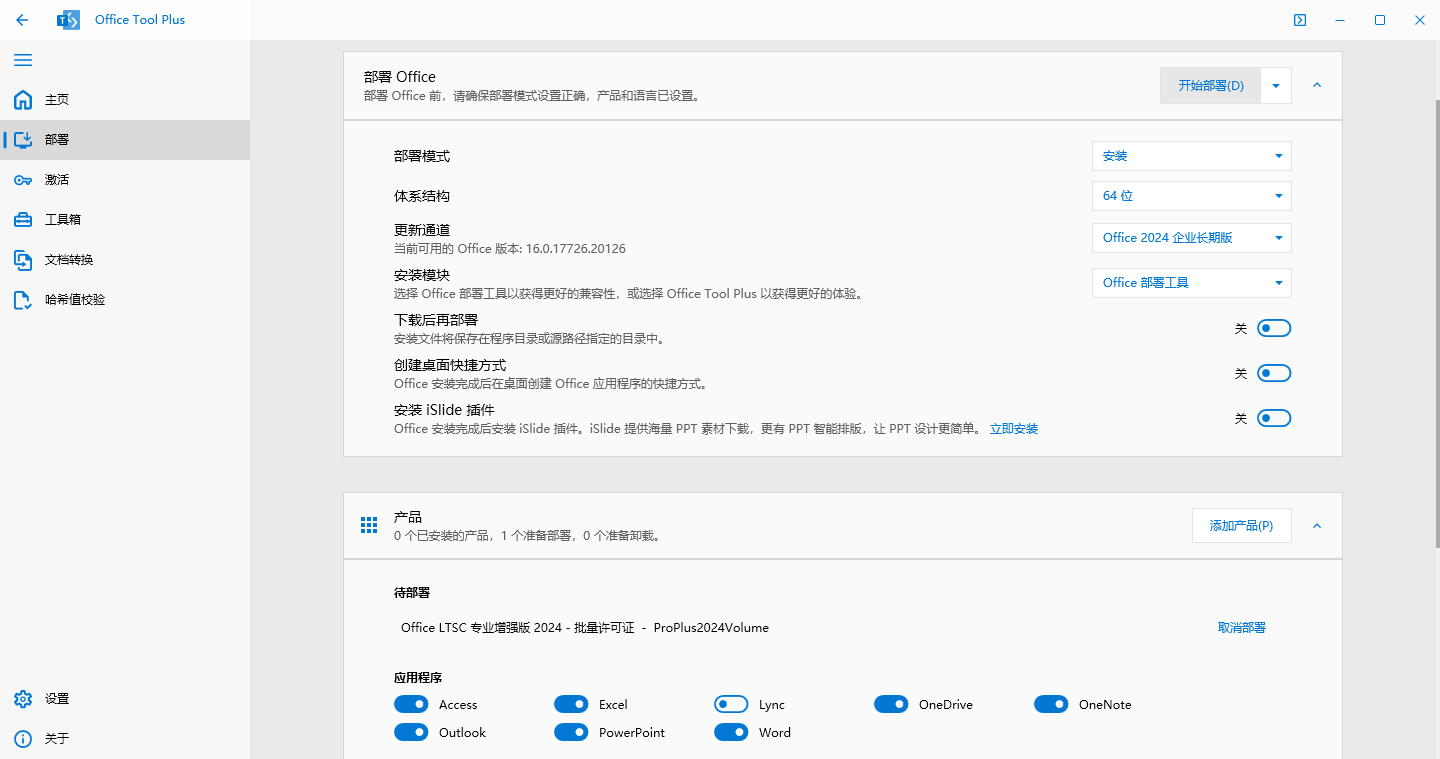Toggle OneDrive application off

click(891, 705)
